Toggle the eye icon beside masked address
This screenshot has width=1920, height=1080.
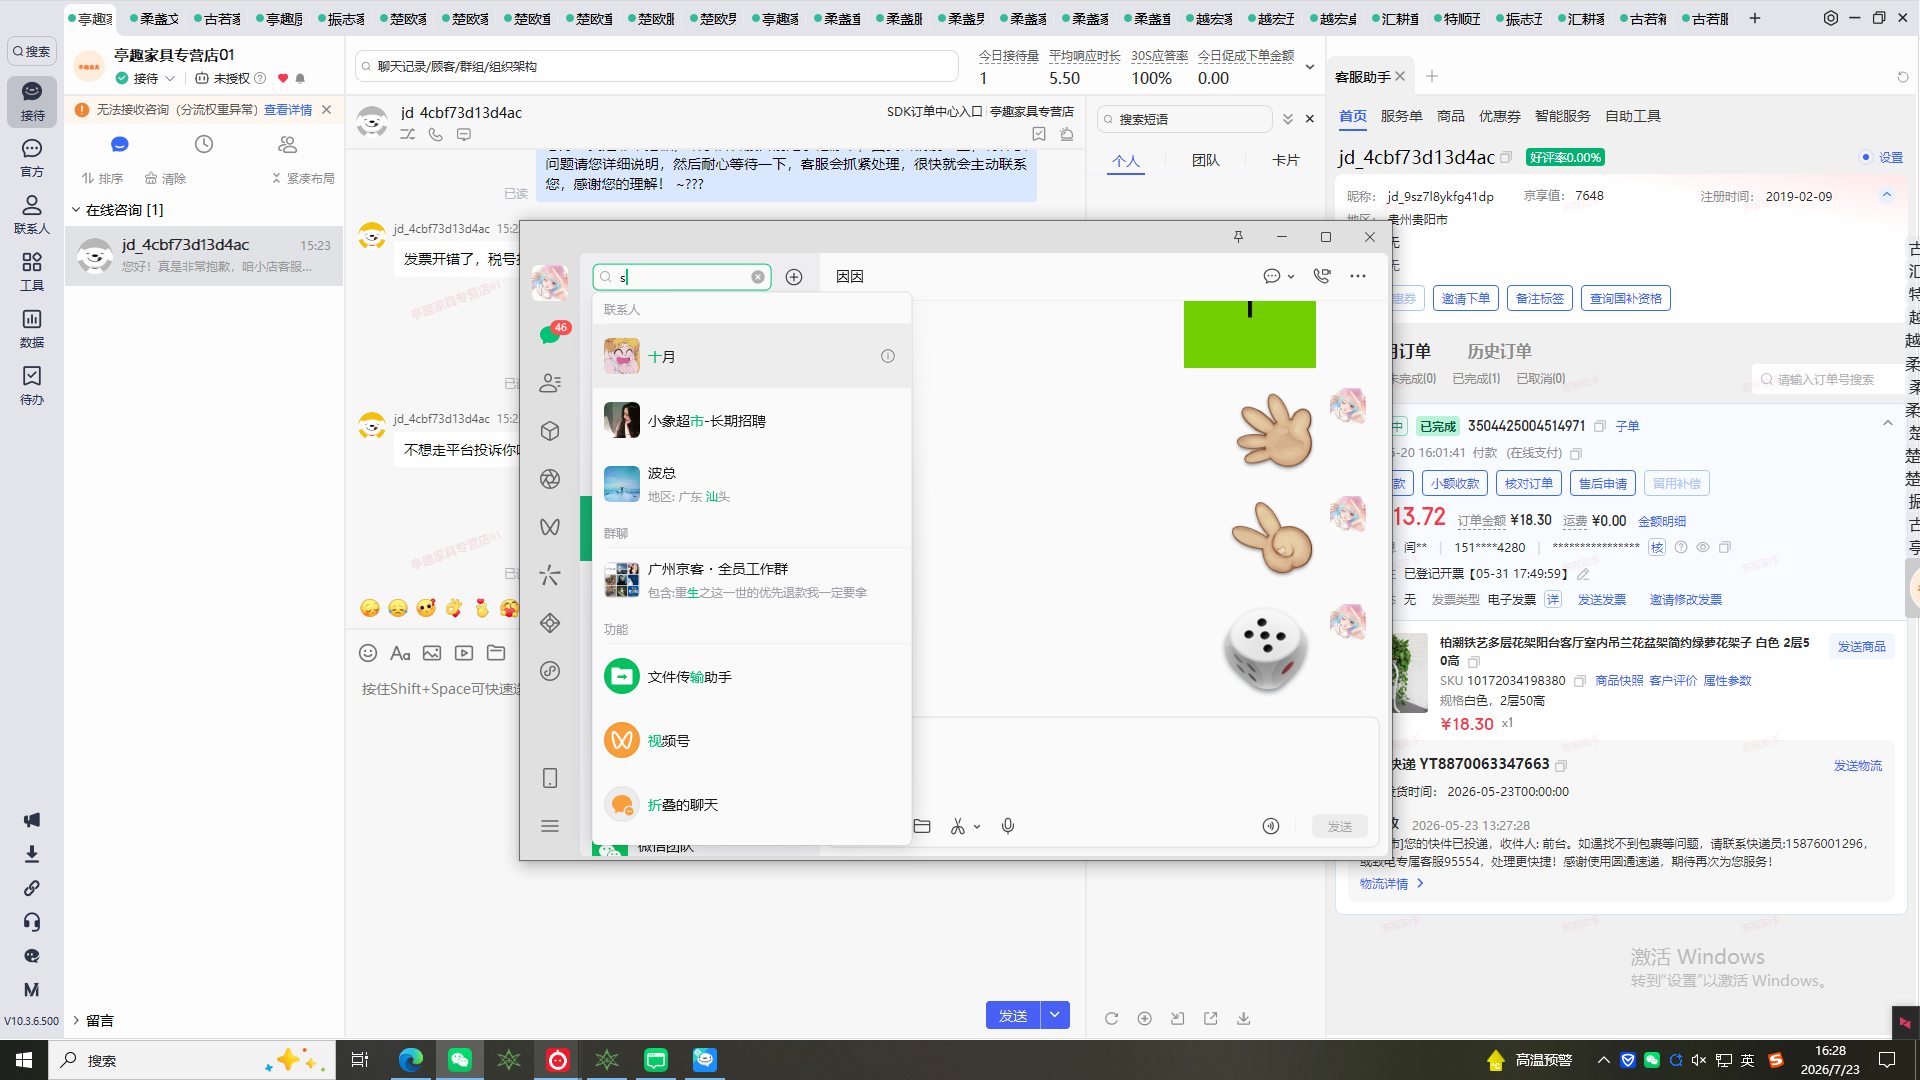(x=1703, y=547)
